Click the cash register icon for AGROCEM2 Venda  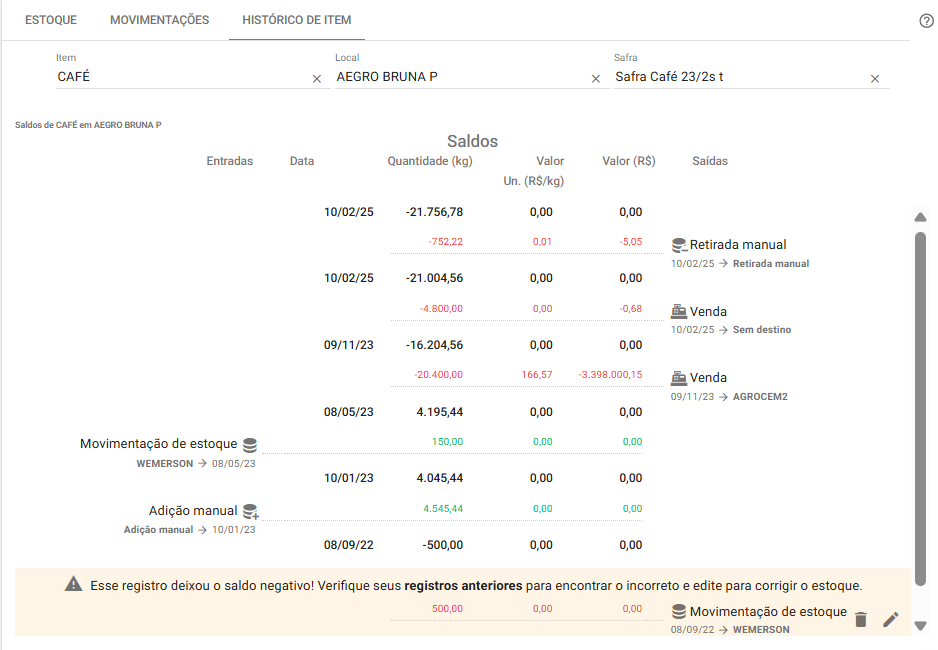click(679, 378)
